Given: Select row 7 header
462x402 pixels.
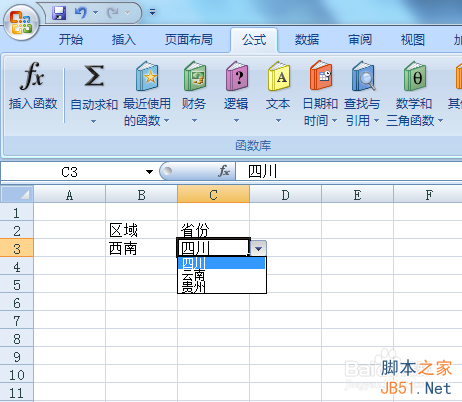Looking at the screenshot, I should pos(17,320).
